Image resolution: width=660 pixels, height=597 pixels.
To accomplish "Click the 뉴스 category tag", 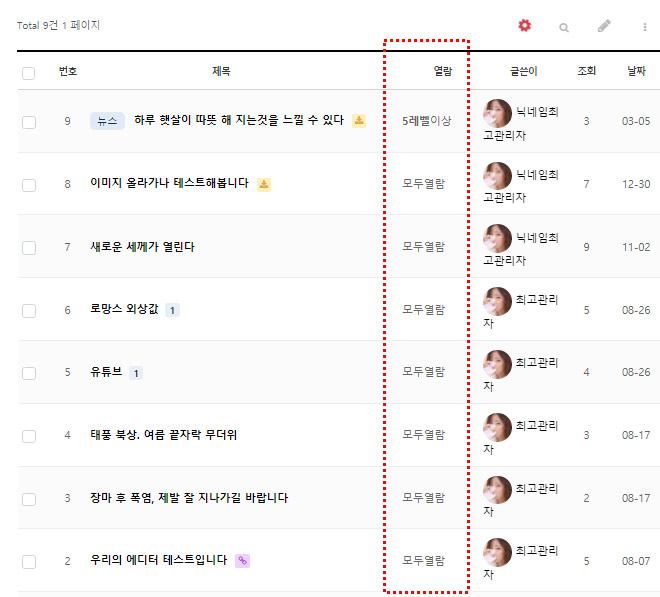I will [x=107, y=121].
